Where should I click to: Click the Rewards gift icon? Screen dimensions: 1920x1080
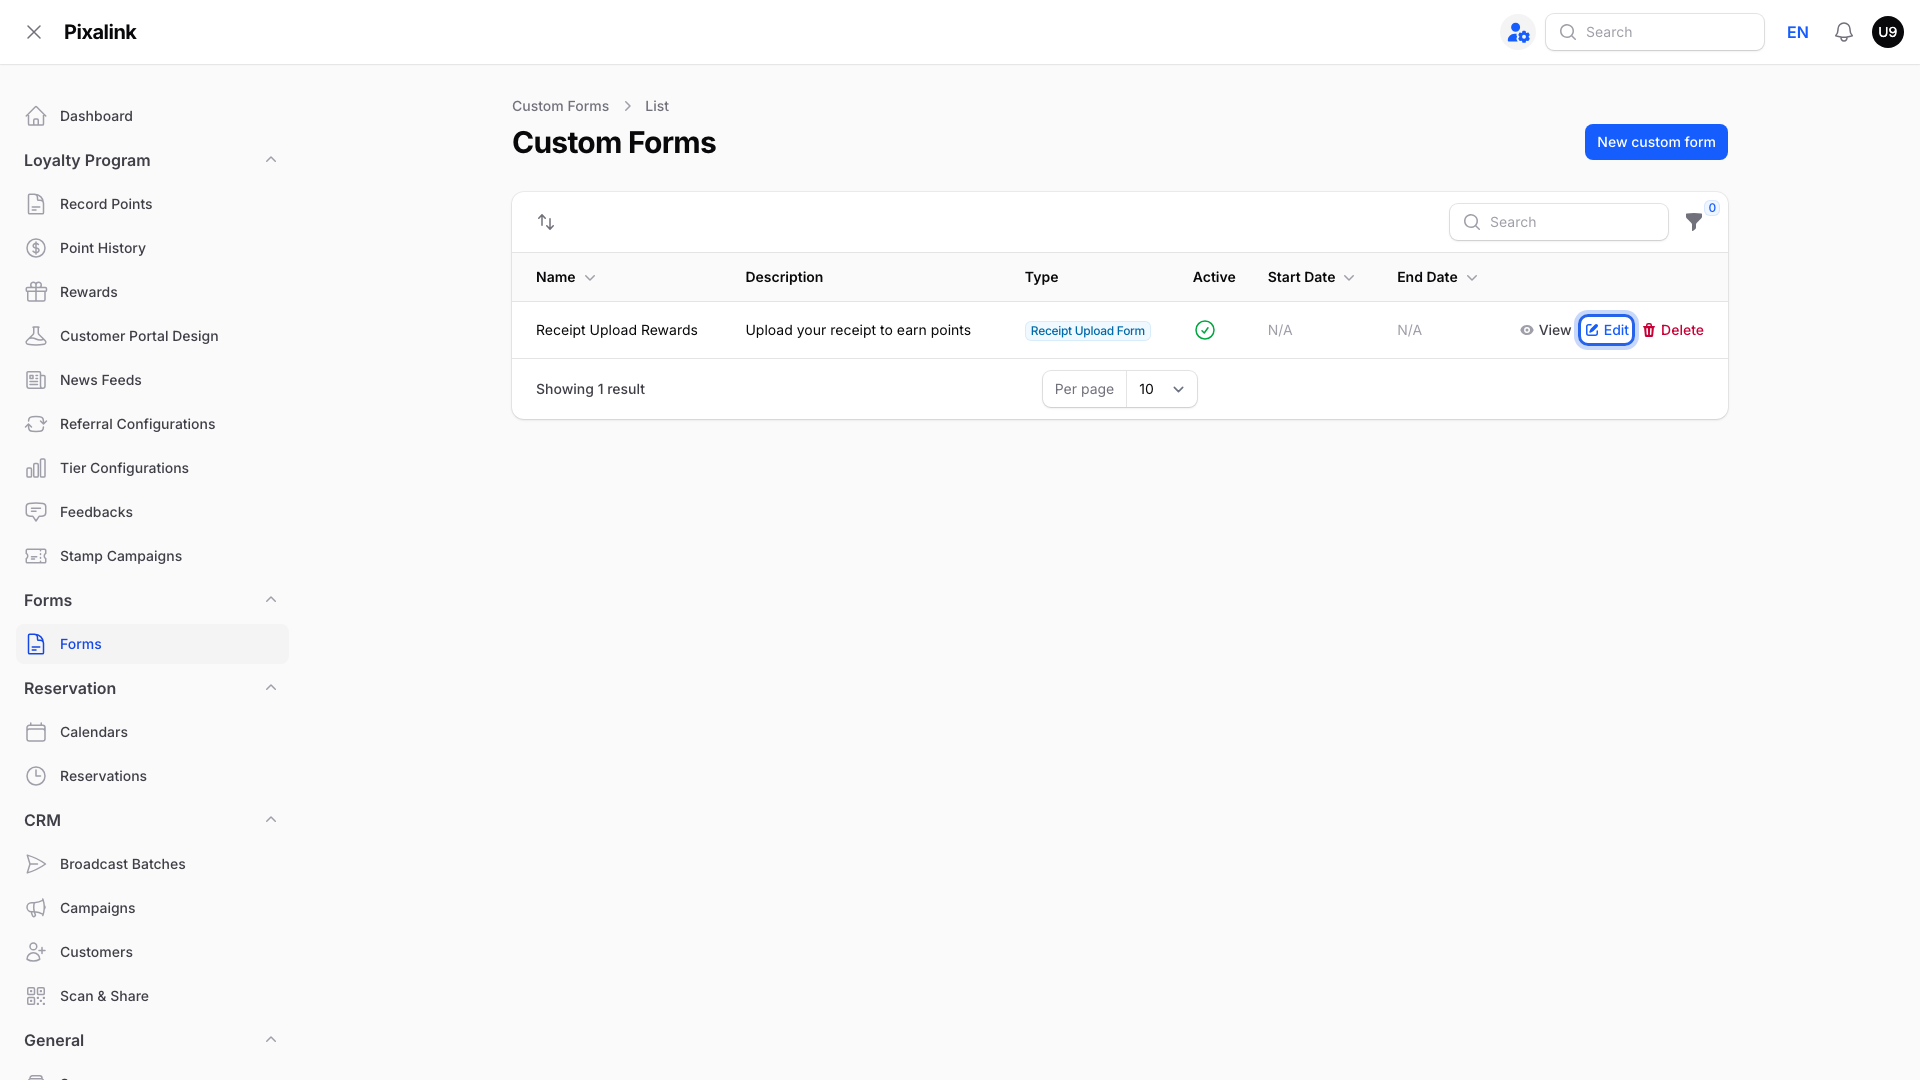36,292
